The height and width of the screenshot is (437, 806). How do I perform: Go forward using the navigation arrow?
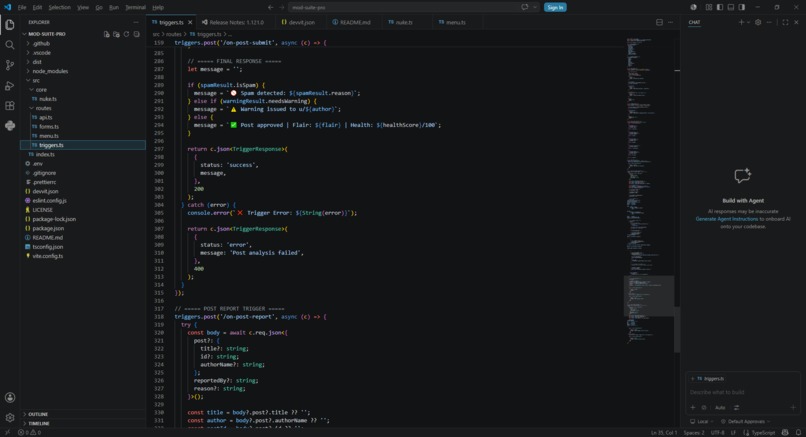click(281, 7)
